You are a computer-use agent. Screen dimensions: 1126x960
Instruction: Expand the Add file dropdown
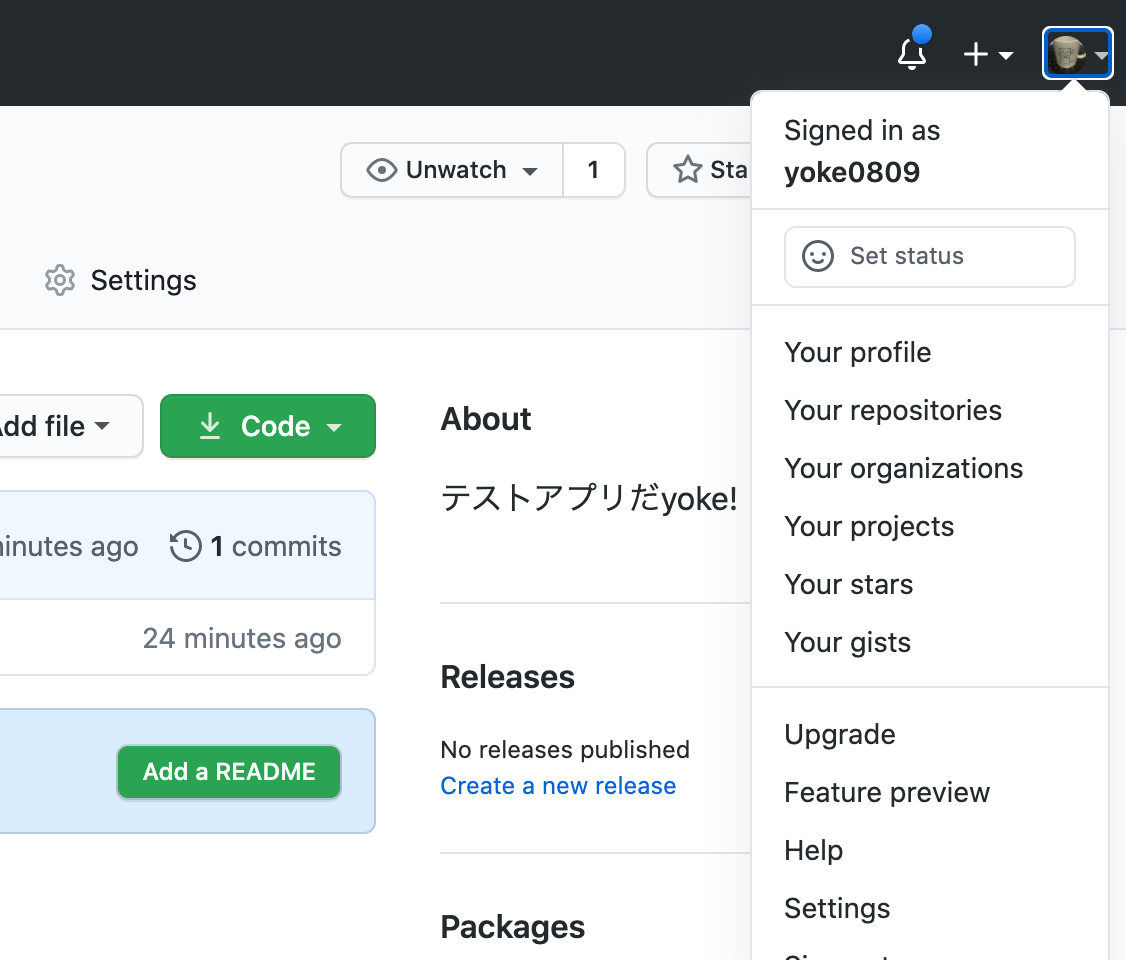70,426
